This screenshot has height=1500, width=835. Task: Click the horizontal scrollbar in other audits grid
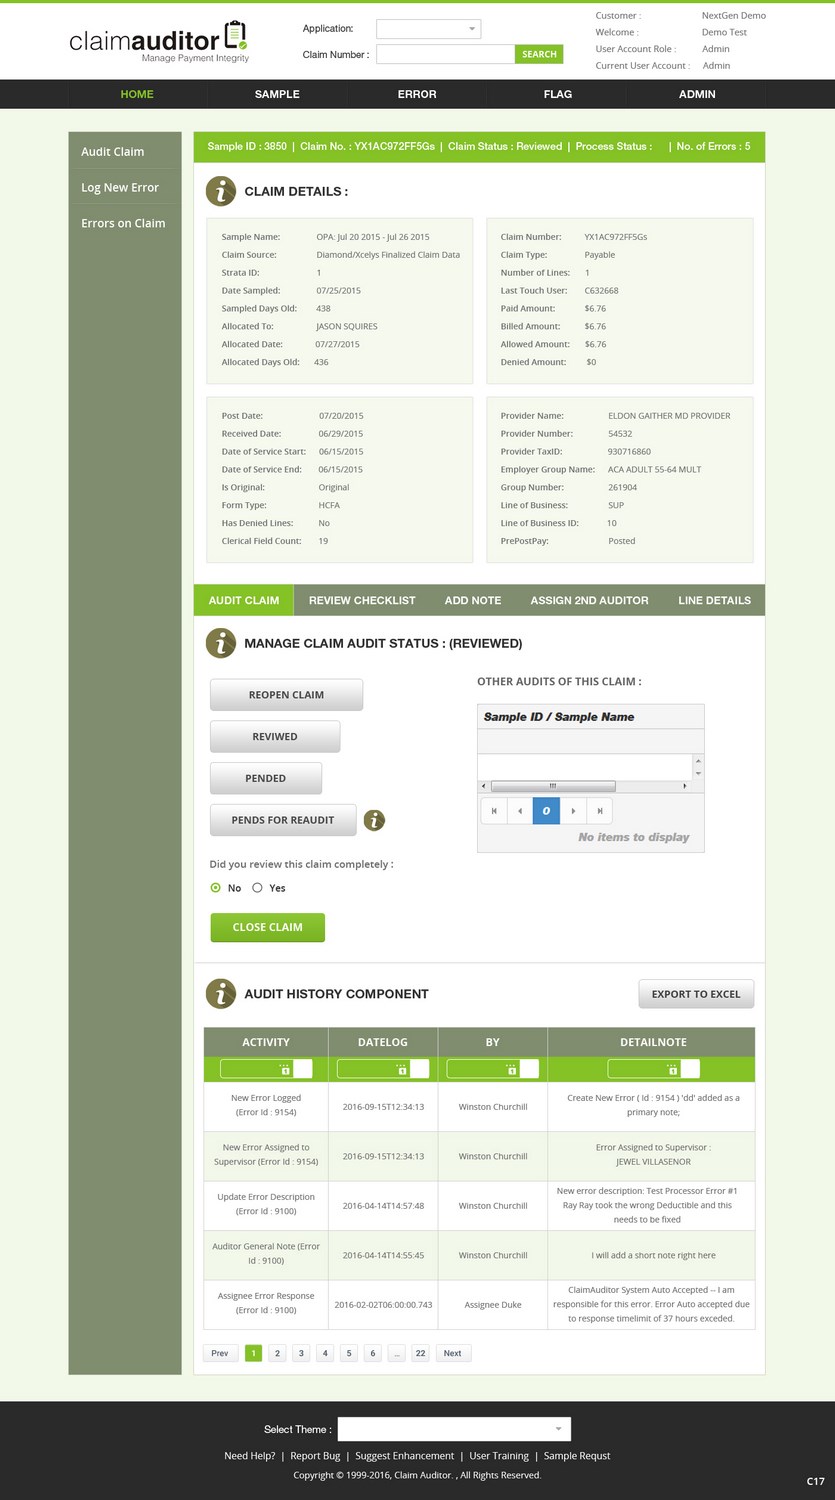pyautogui.click(x=553, y=787)
